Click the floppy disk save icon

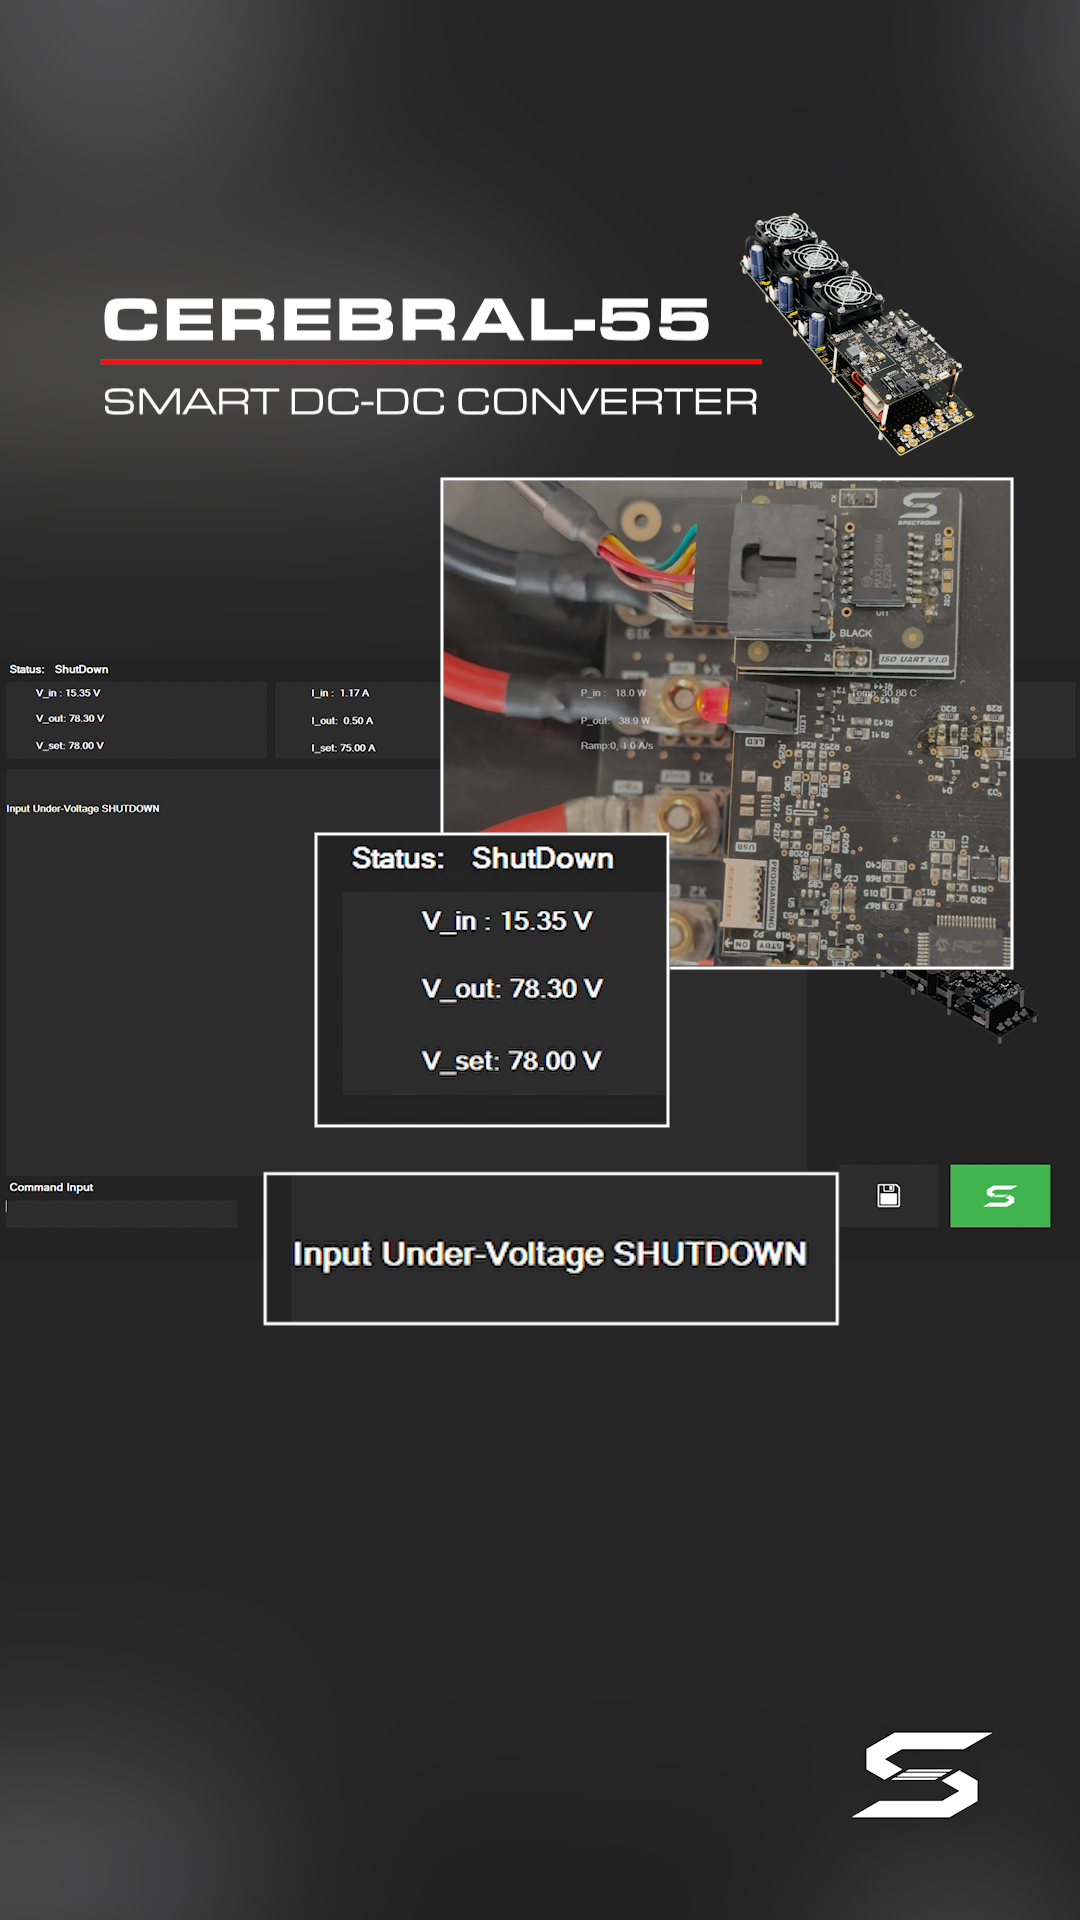[888, 1195]
